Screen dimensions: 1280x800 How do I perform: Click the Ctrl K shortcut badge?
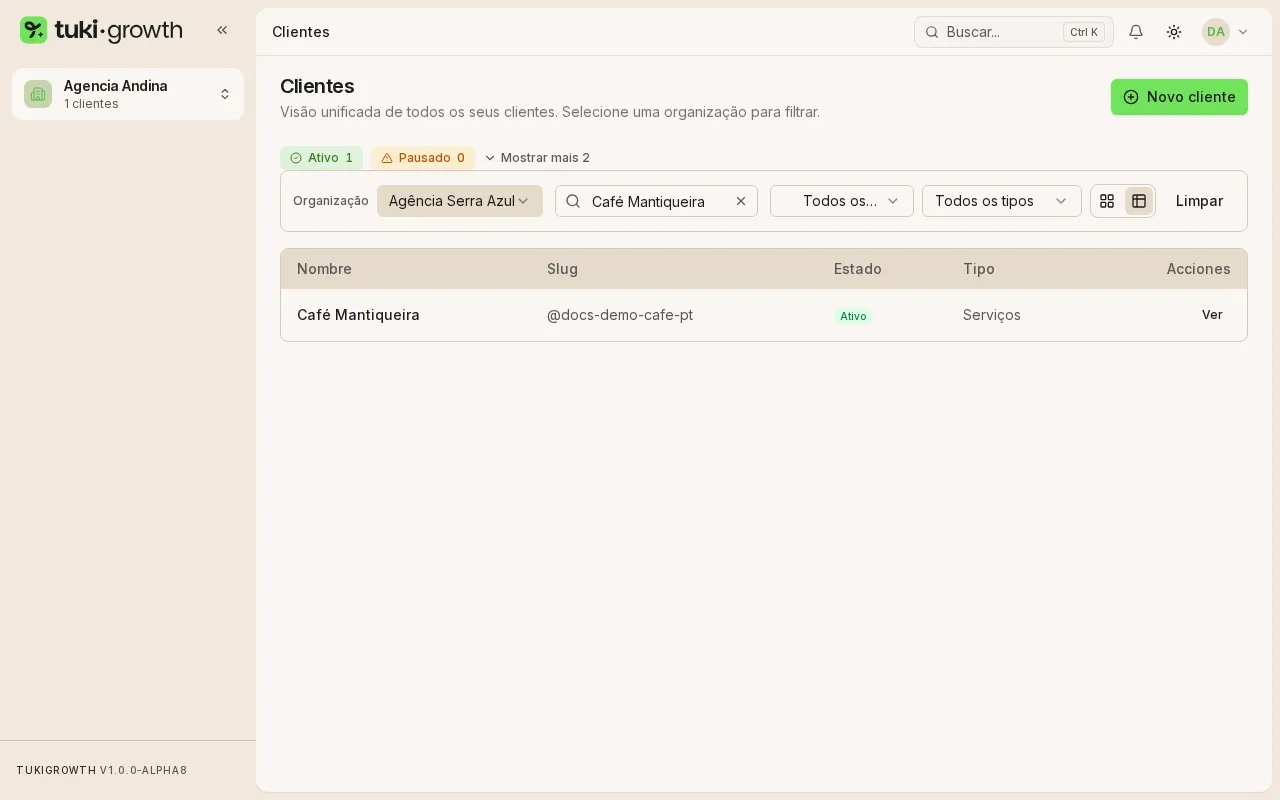point(1084,32)
